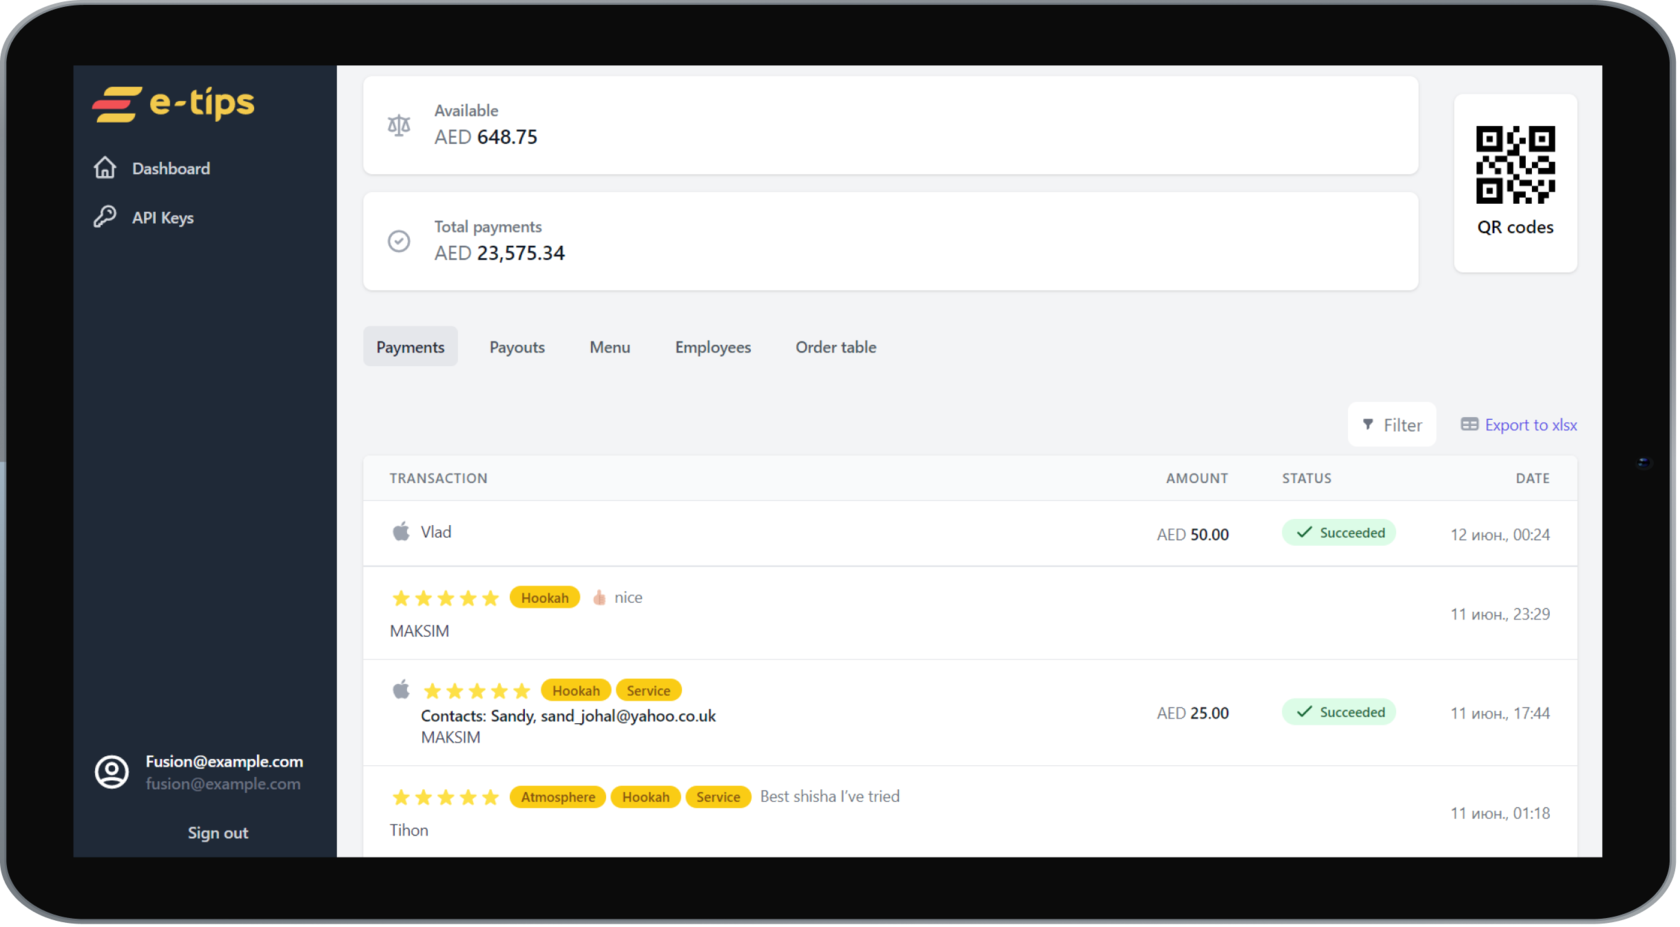Click the Service tag on the AED 25.00 payment

pyautogui.click(x=648, y=691)
